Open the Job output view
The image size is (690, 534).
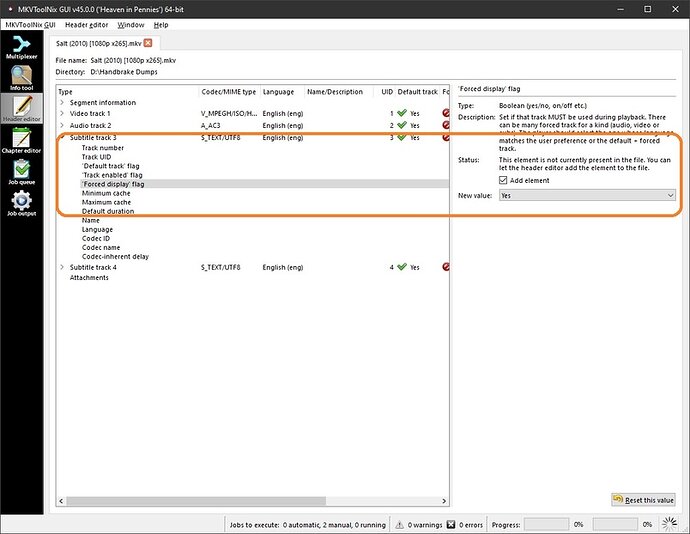pyautogui.click(x=22, y=203)
